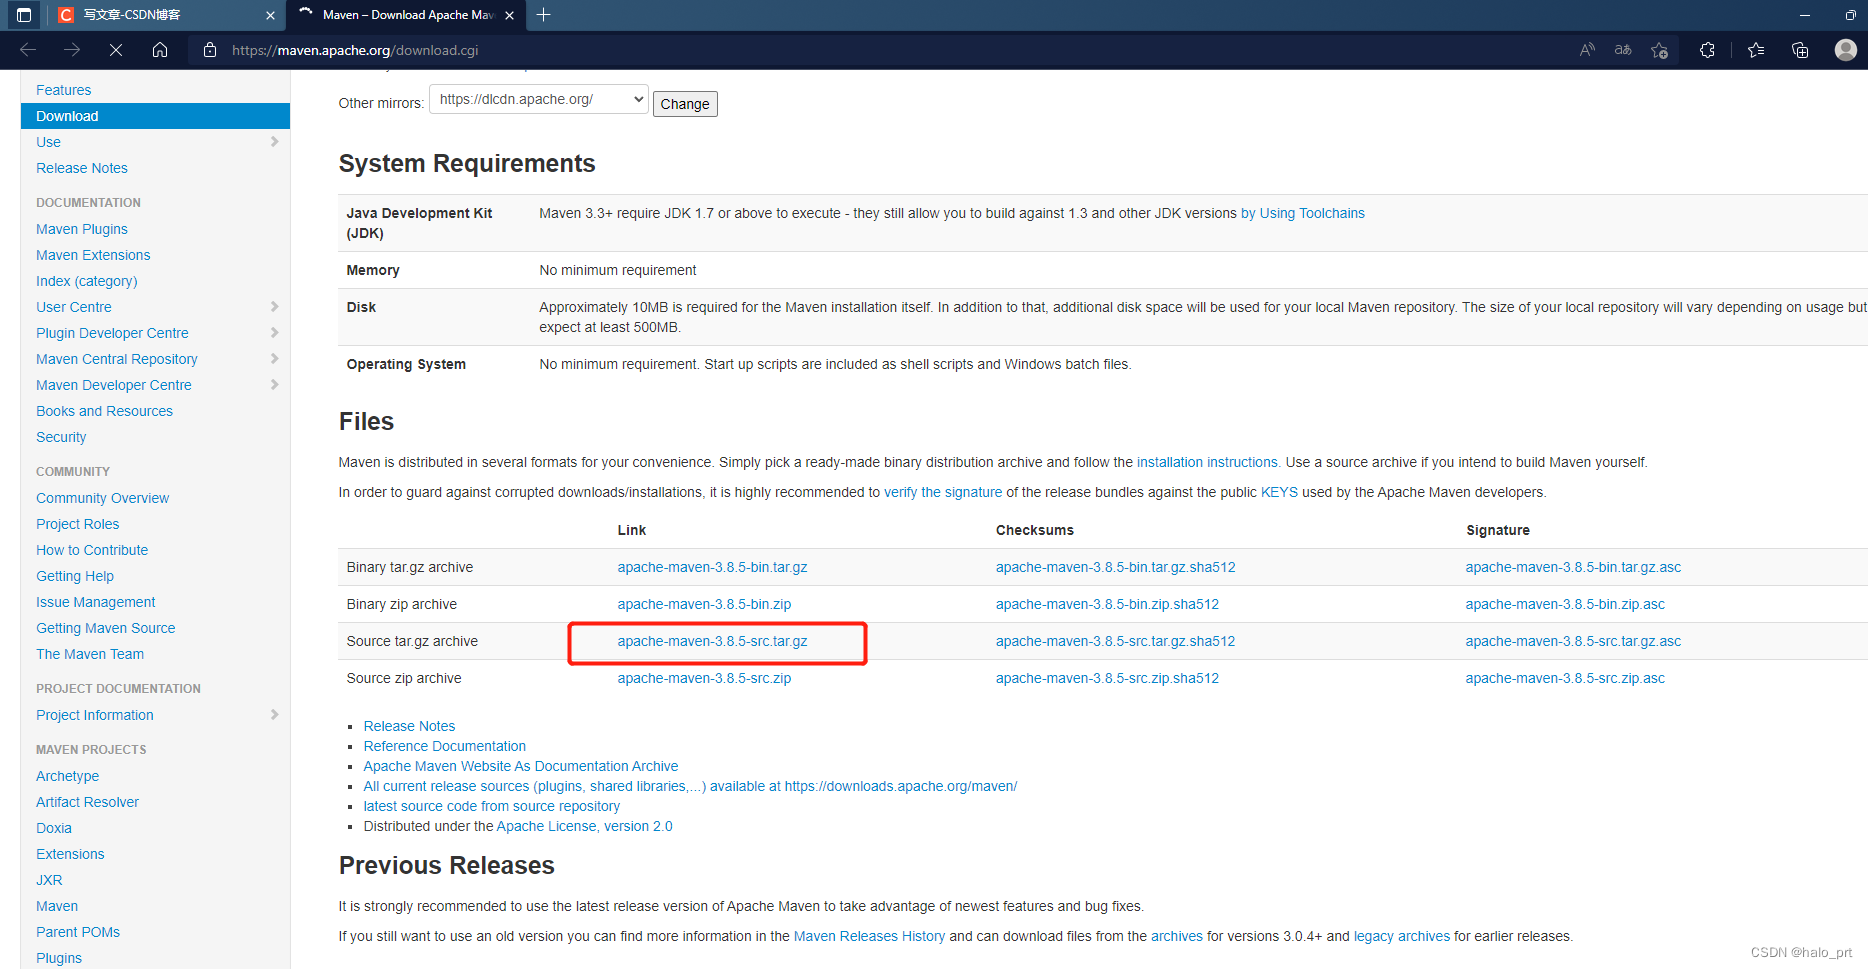The height and width of the screenshot is (969, 1868).
Task: Download apache-maven-3.8.5-src.tar.gz
Action: (712, 641)
